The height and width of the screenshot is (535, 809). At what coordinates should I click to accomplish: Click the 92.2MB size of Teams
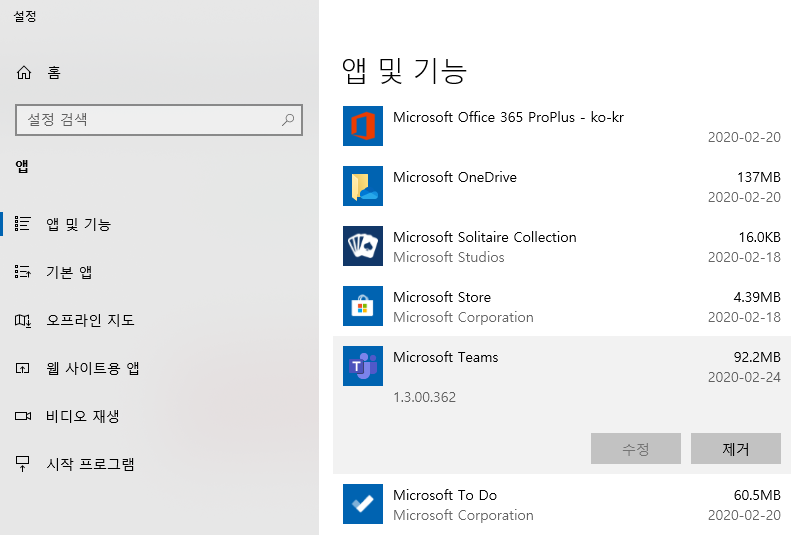coord(757,357)
